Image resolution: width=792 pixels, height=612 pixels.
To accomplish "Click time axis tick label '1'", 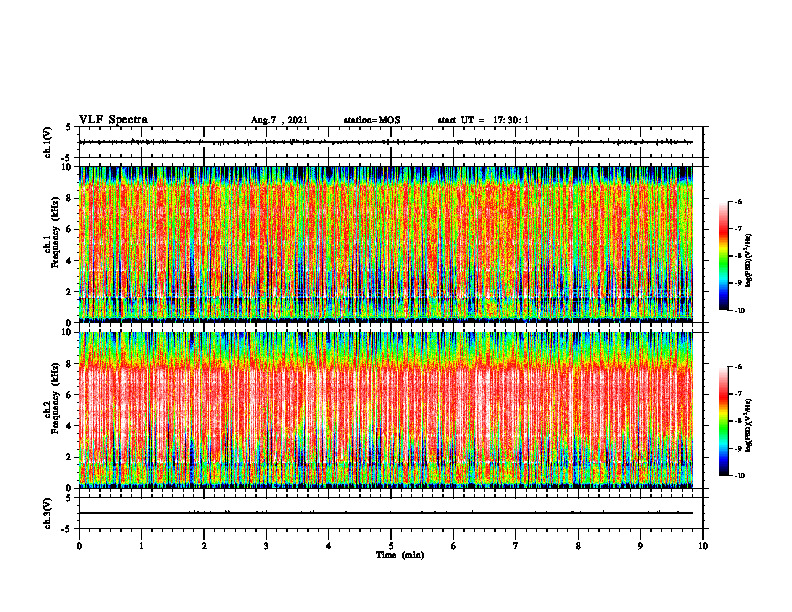I will point(141,546).
